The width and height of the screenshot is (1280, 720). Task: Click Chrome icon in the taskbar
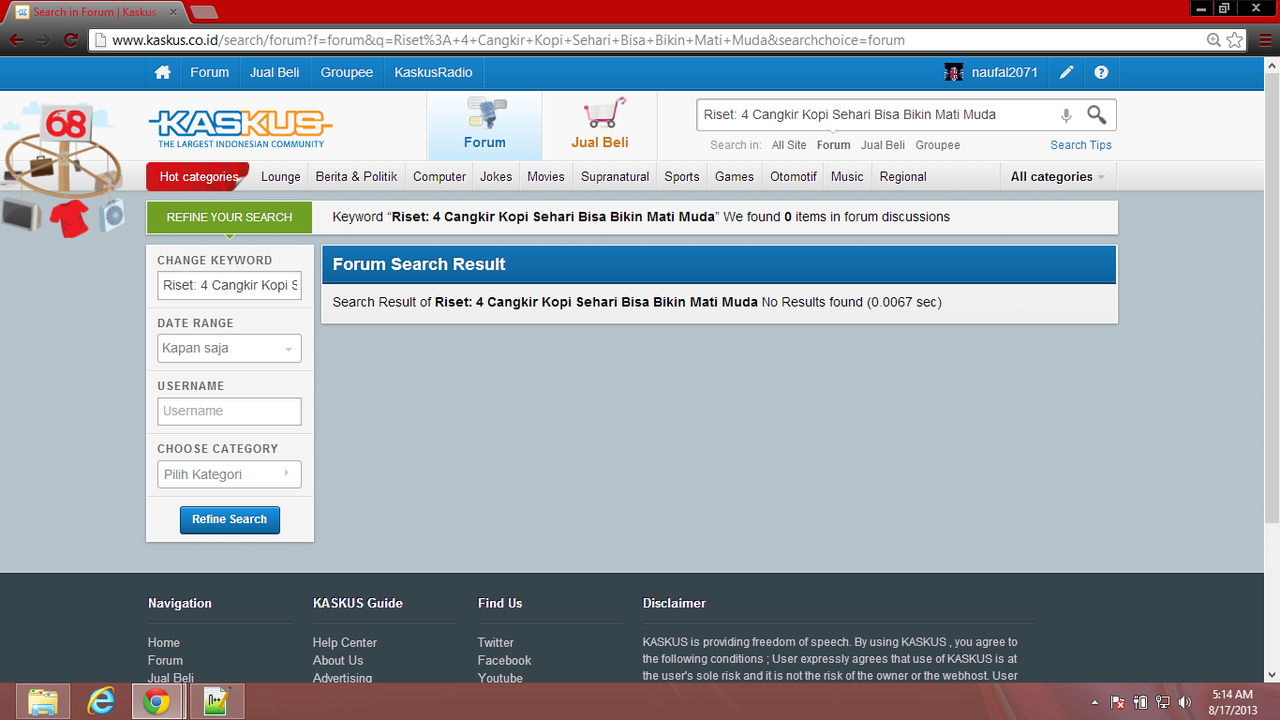tap(157, 702)
